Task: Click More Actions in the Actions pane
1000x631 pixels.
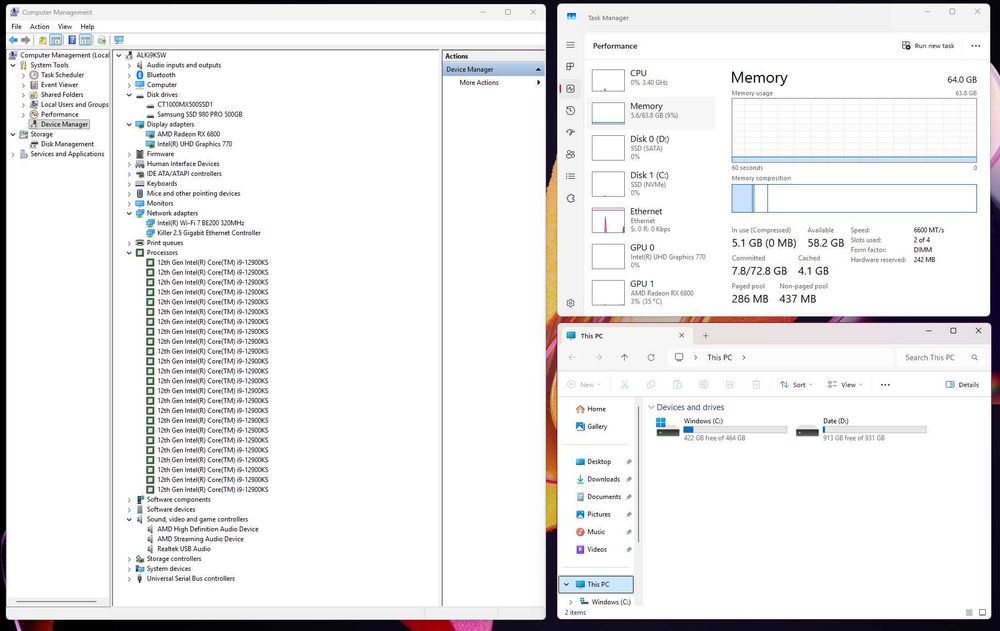Action: click(479, 82)
